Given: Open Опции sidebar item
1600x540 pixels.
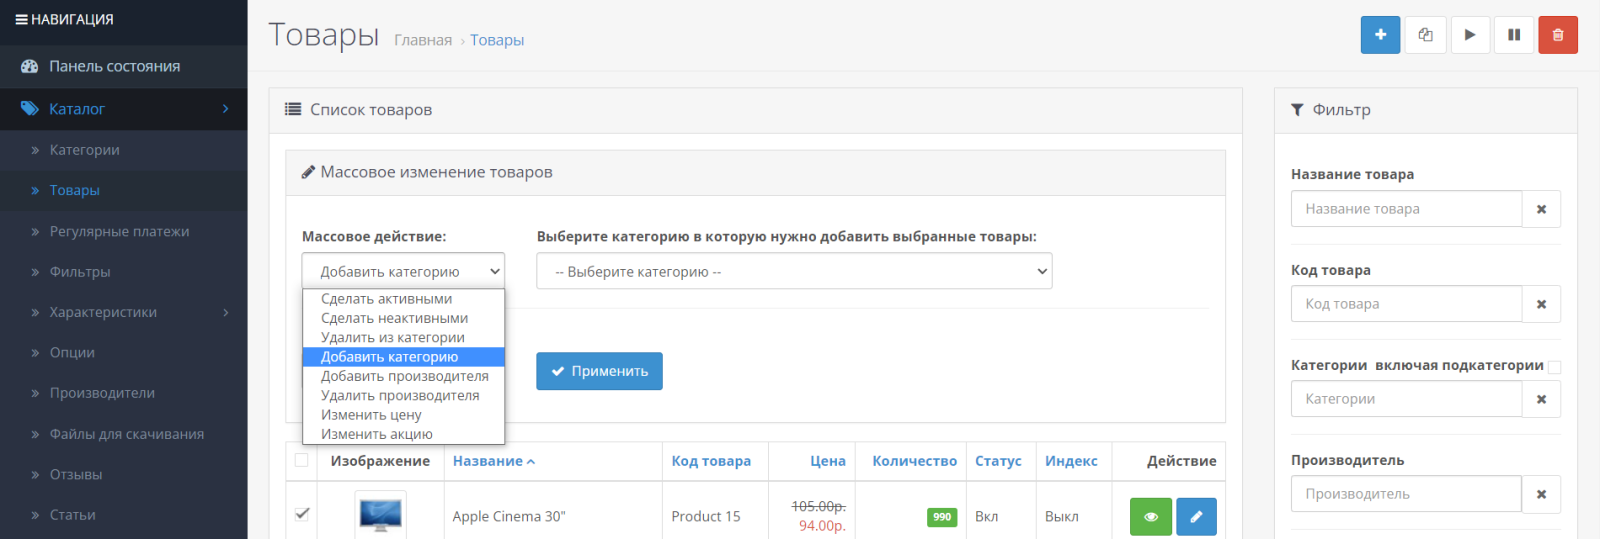Looking at the screenshot, I should tap(124, 353).
